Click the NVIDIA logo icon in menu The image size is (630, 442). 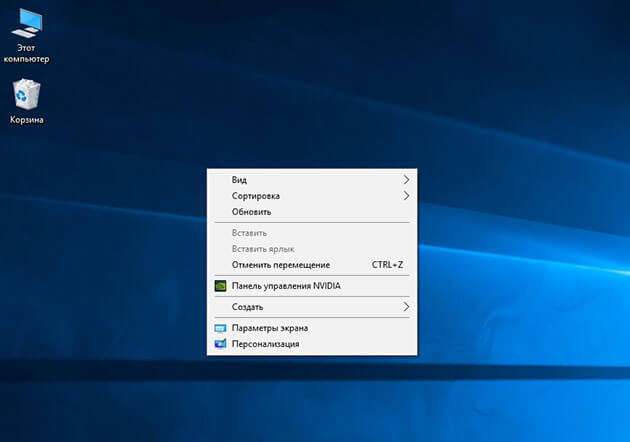220,286
